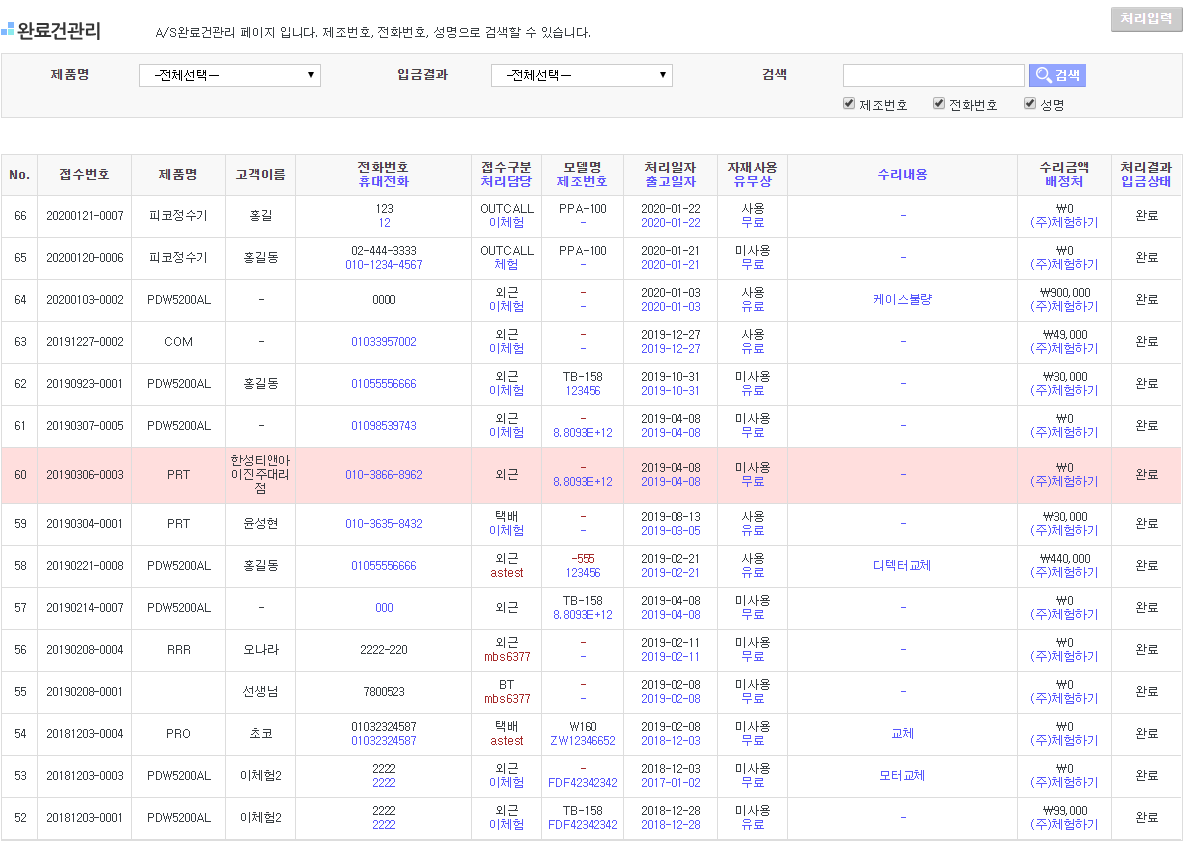Click repair detail 케이스불량 link
Image resolution: width=1192 pixels, height=846 pixels.
(x=902, y=300)
